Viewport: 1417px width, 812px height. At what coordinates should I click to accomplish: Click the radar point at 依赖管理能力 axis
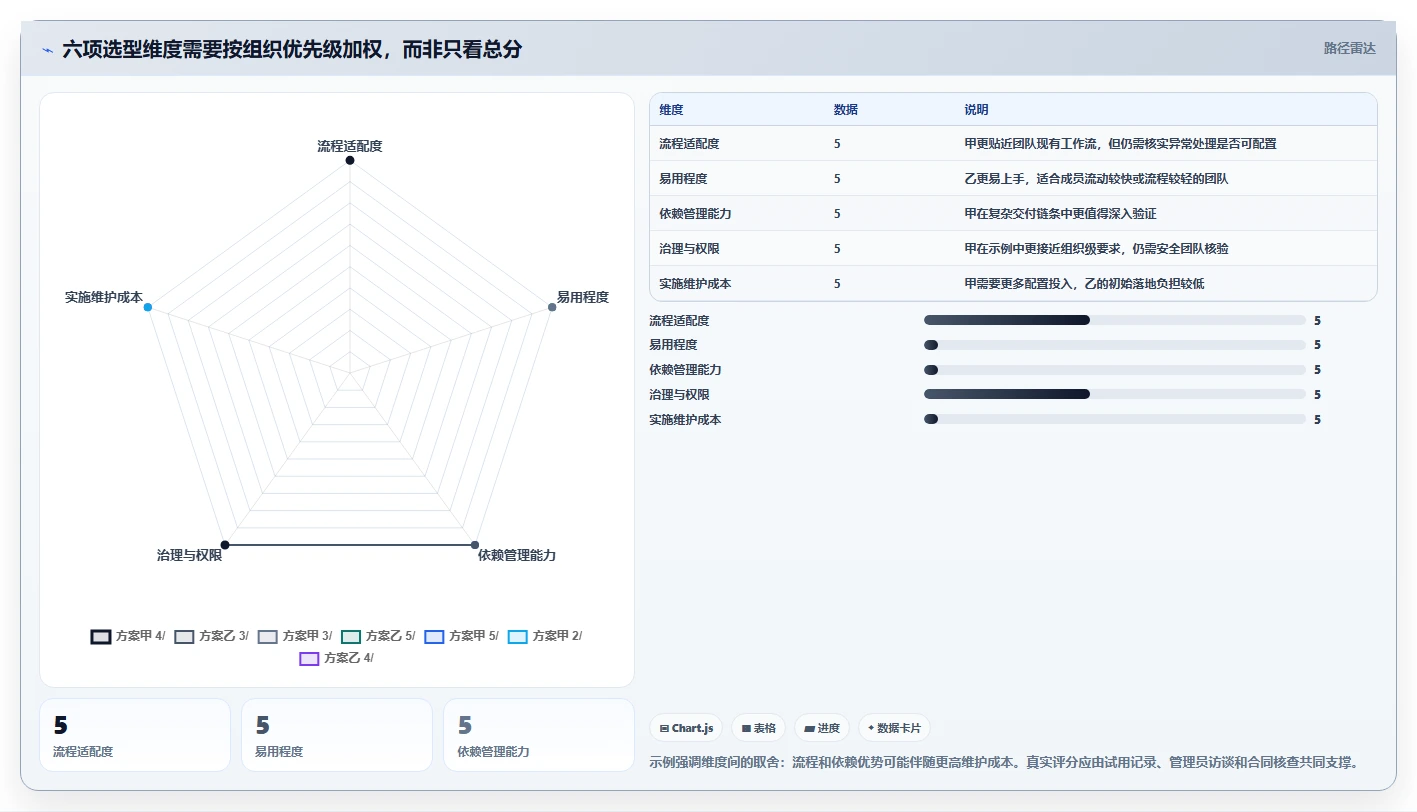[x=475, y=545]
